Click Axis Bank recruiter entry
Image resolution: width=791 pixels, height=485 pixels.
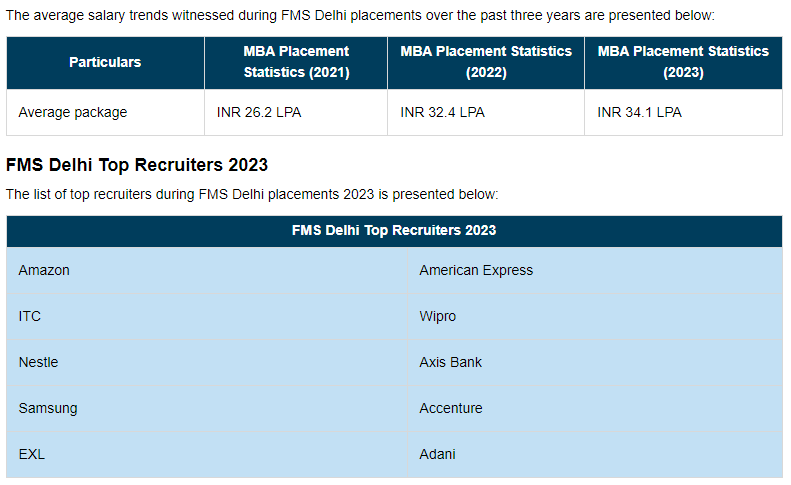point(450,362)
